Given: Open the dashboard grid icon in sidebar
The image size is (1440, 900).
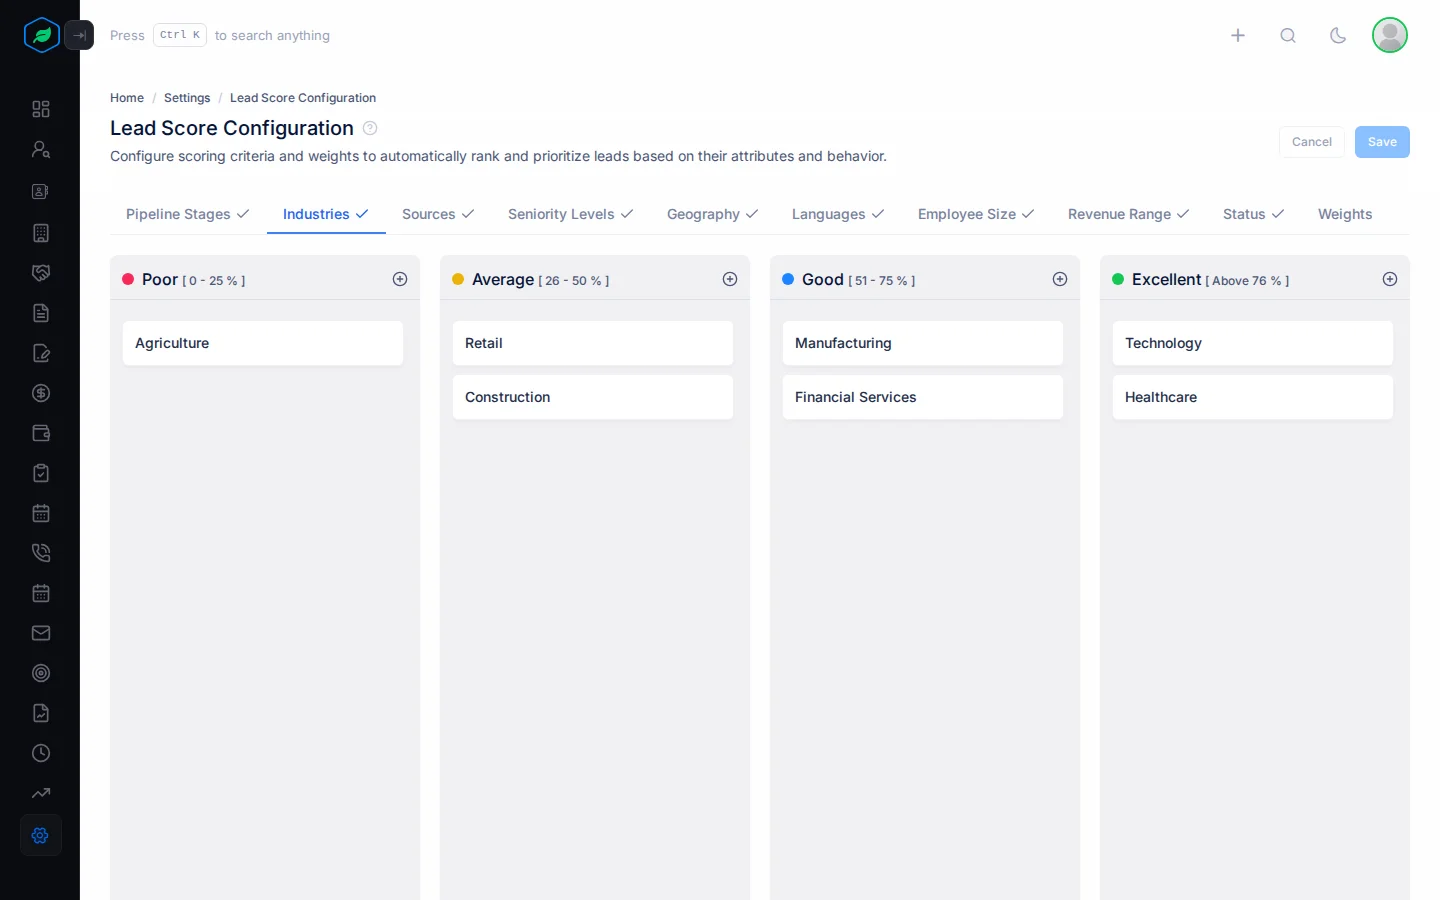Looking at the screenshot, I should [41, 109].
